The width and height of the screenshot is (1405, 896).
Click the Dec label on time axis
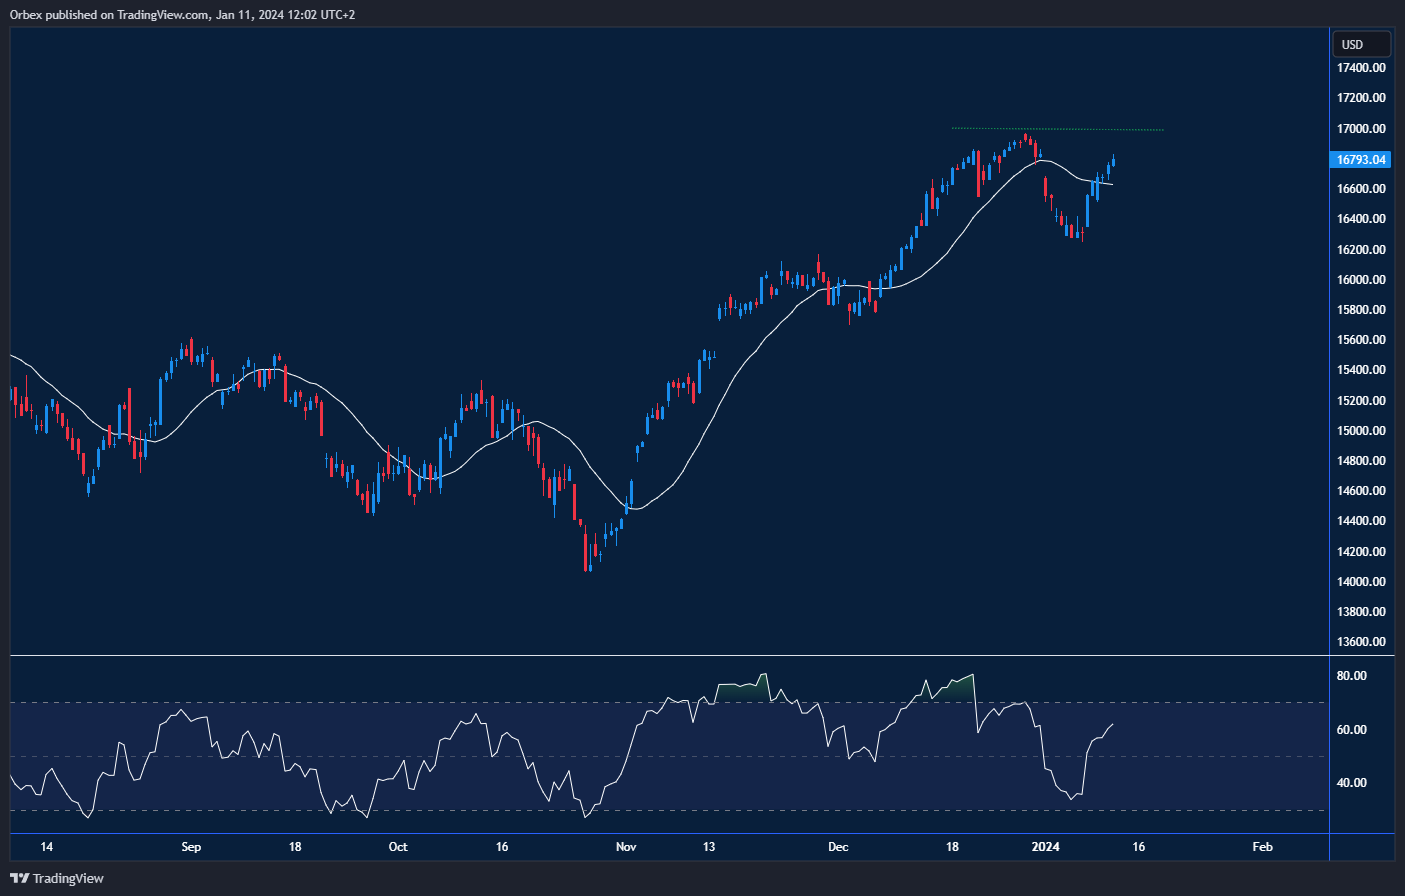tap(838, 847)
